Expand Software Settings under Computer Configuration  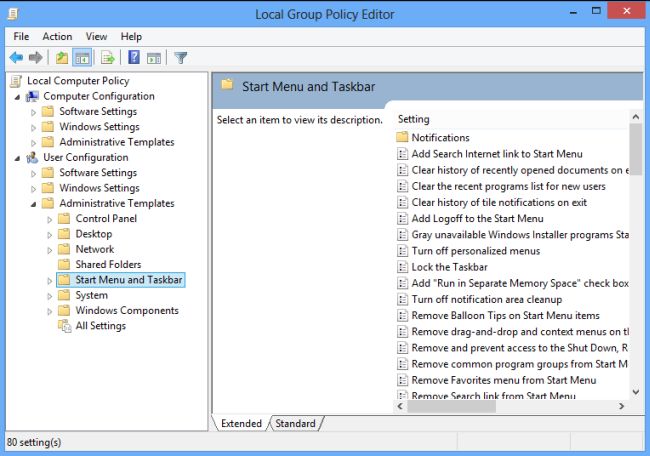[x=34, y=112]
